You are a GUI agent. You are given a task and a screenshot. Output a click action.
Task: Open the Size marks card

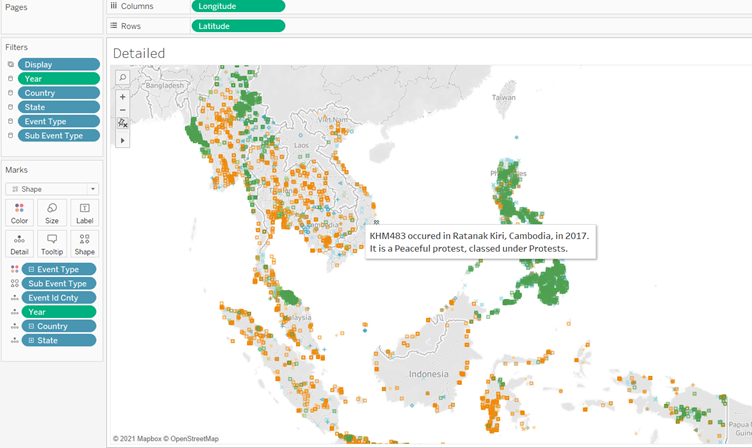(x=52, y=212)
